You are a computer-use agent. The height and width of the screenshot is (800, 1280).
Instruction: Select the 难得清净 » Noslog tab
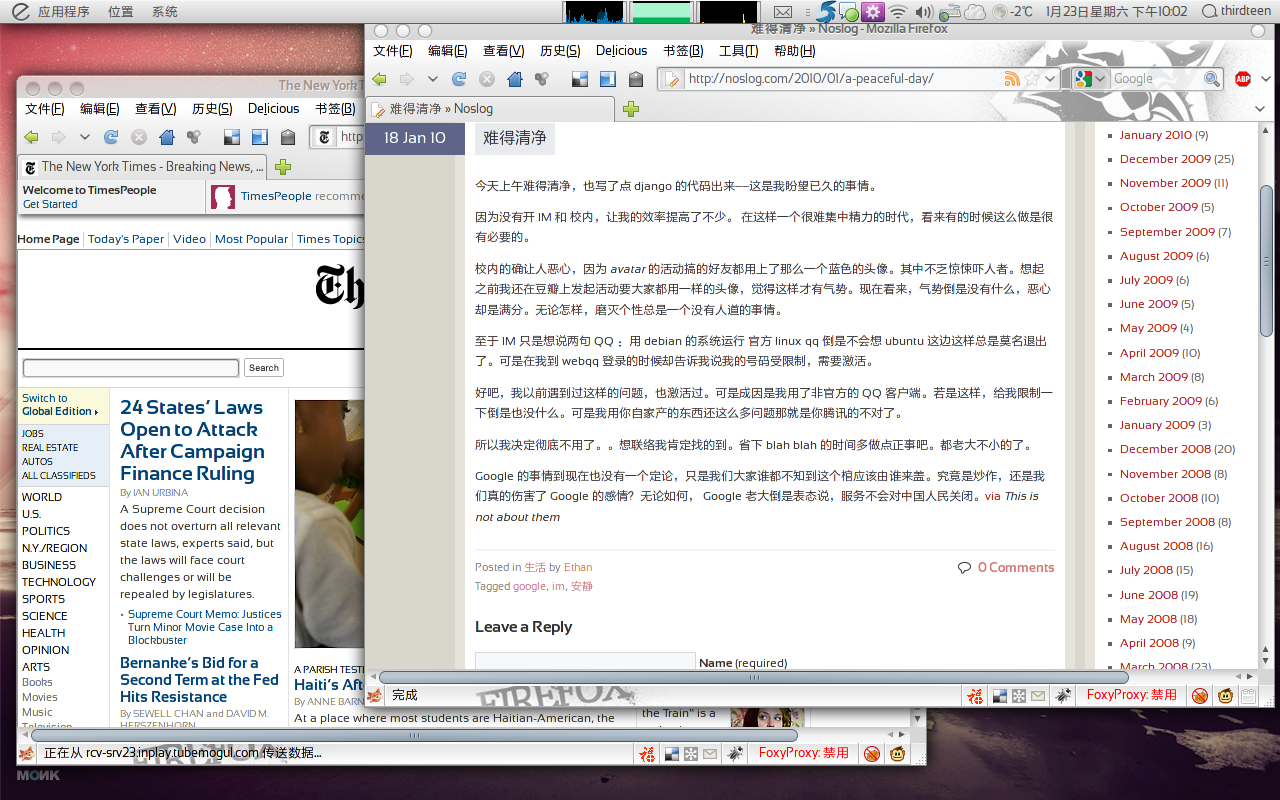491,109
